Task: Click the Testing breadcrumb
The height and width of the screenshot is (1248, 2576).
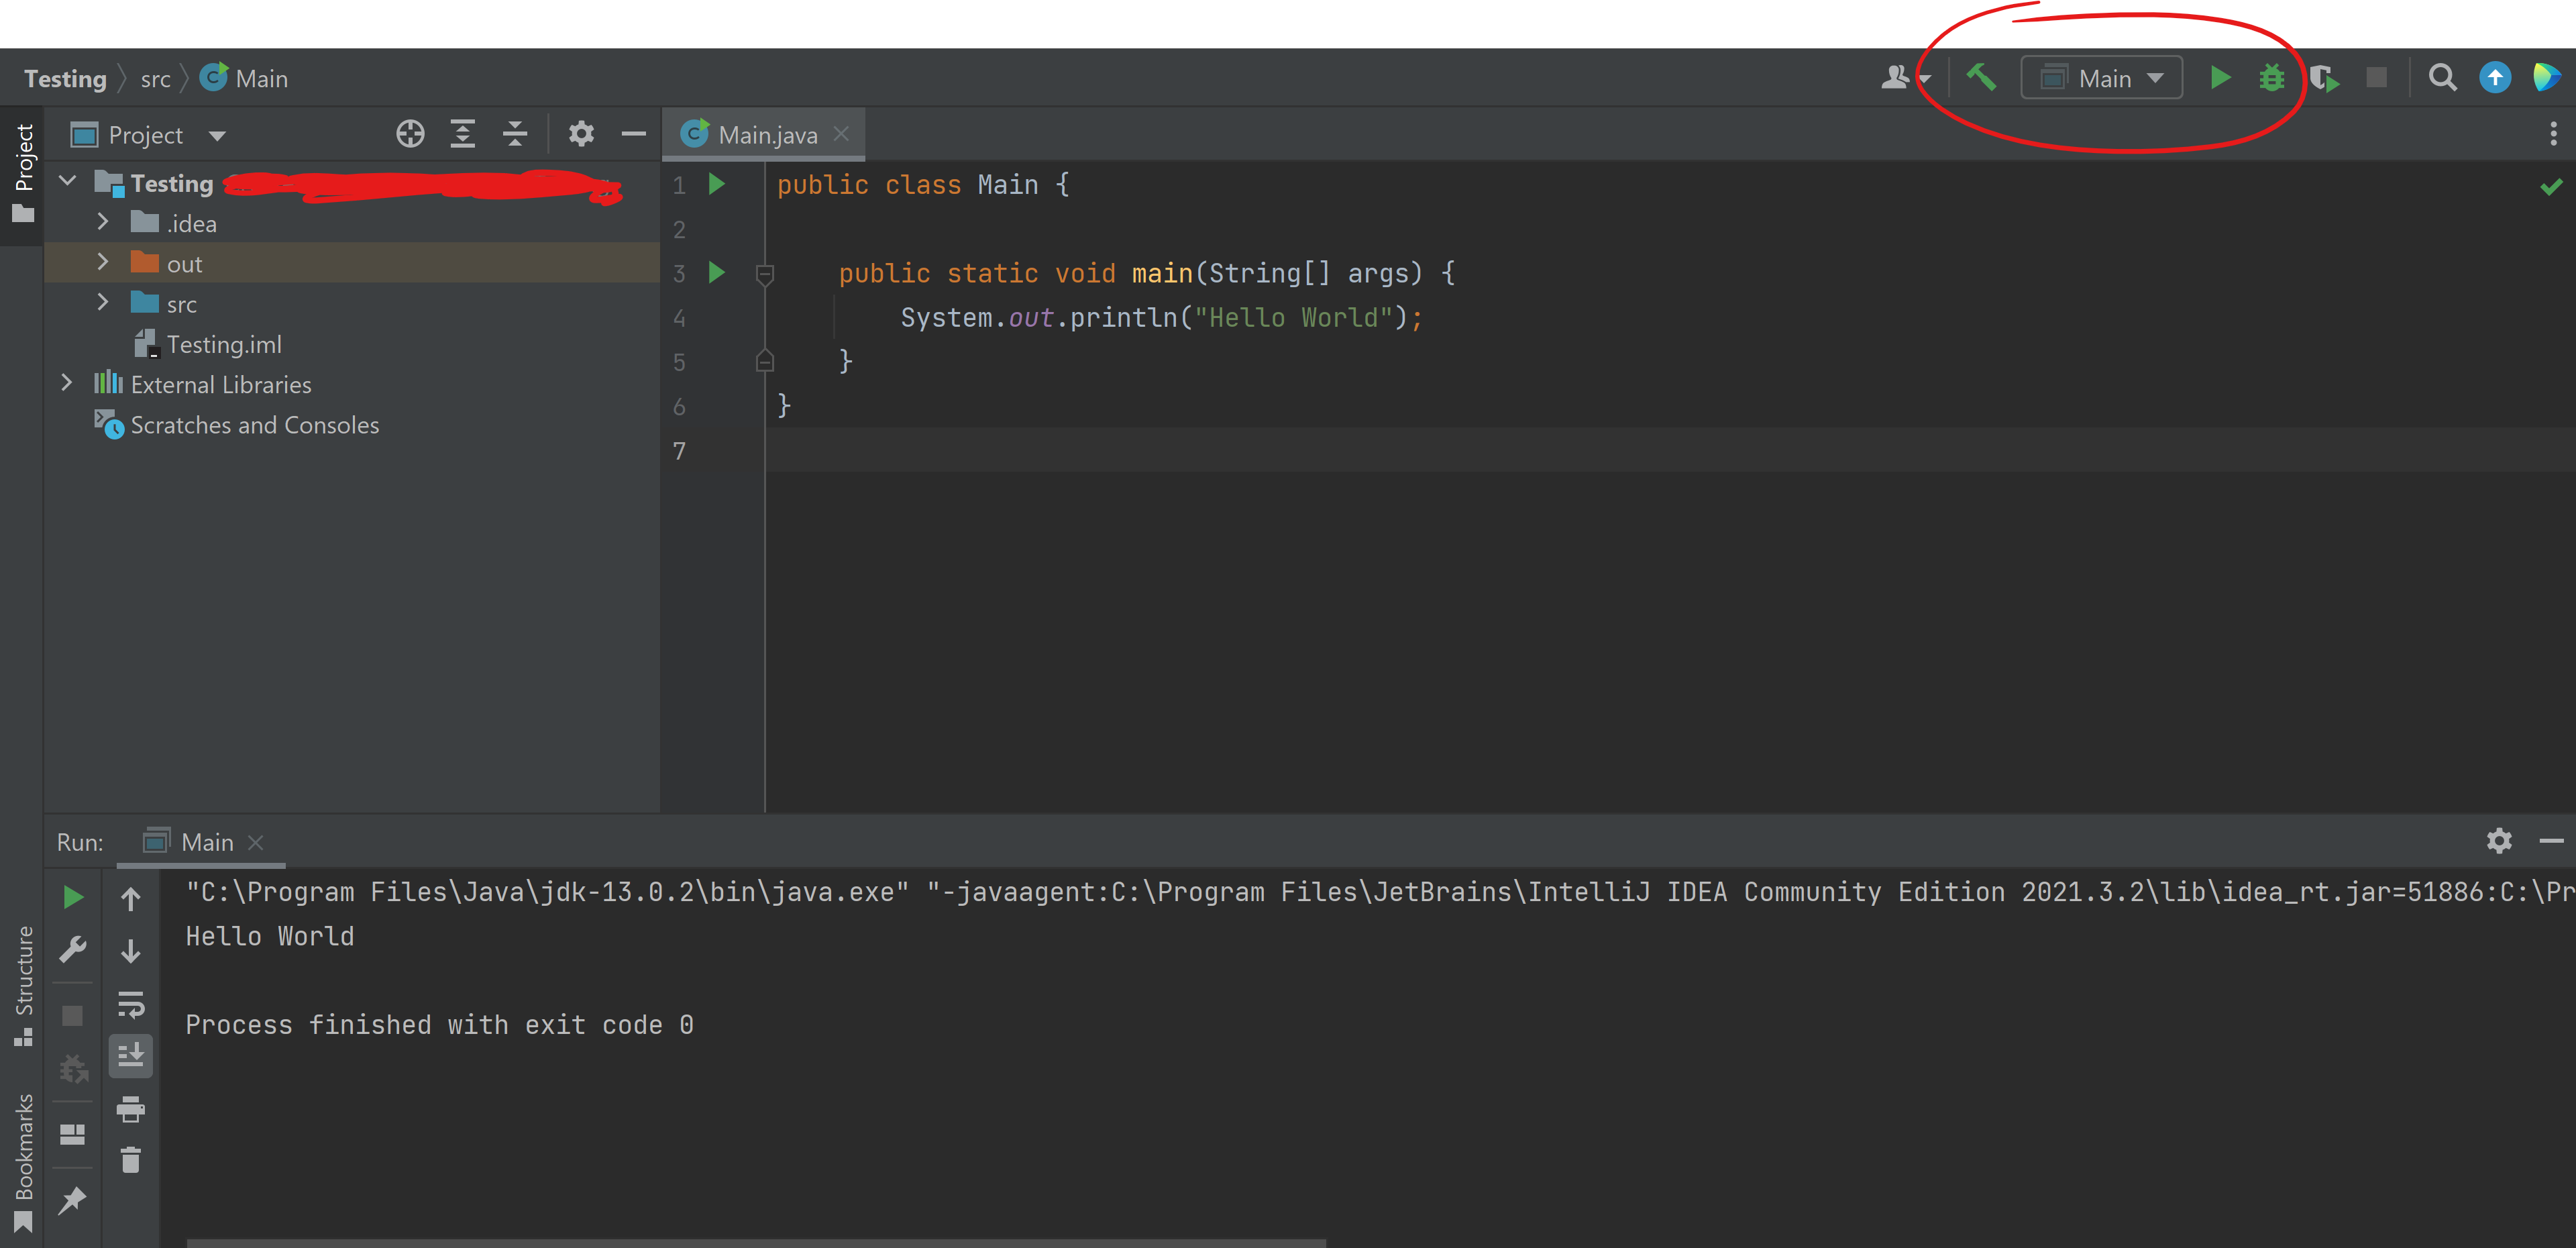Action: (x=65, y=79)
